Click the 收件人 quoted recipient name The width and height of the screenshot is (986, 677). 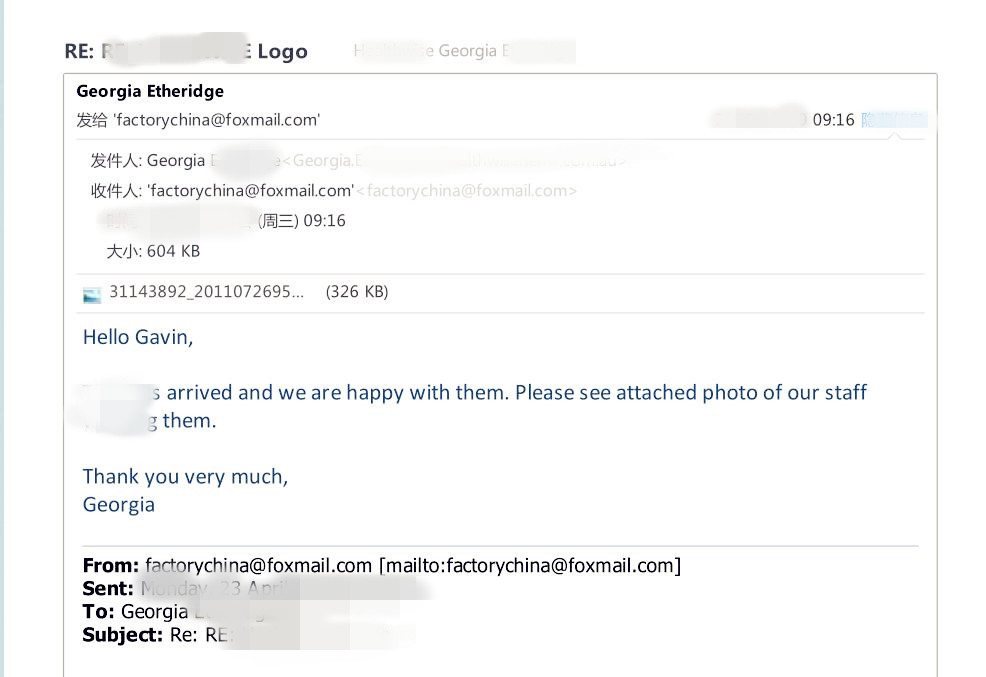pyautogui.click(x=250, y=190)
